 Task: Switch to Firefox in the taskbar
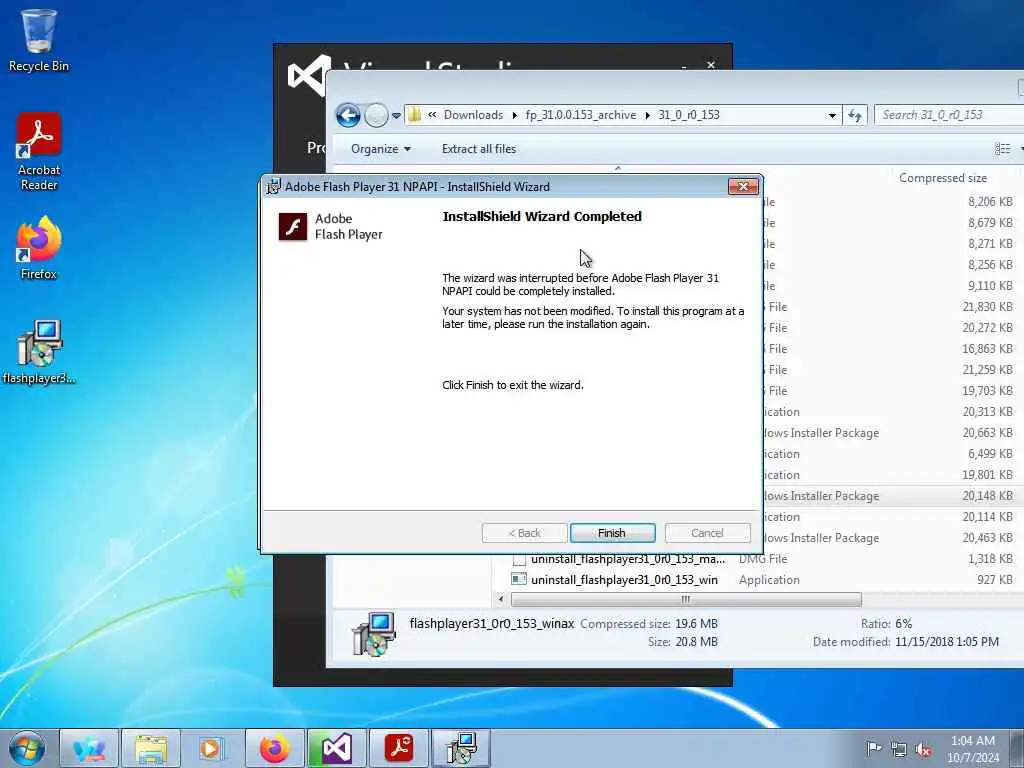tap(275, 748)
